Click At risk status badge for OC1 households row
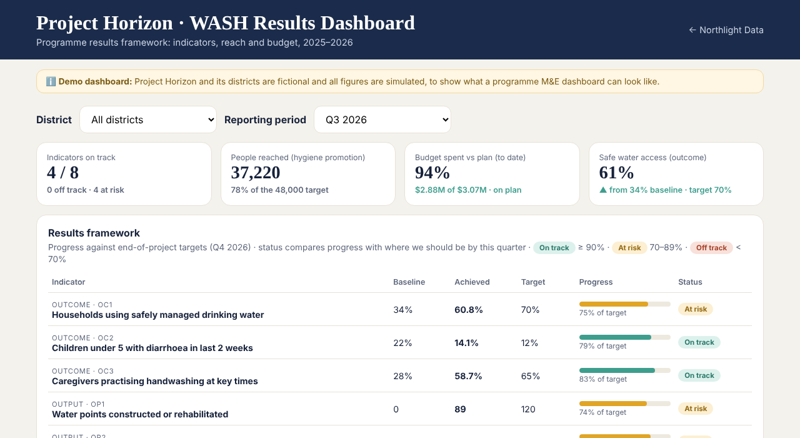Image resolution: width=800 pixels, height=438 pixels. click(x=695, y=309)
